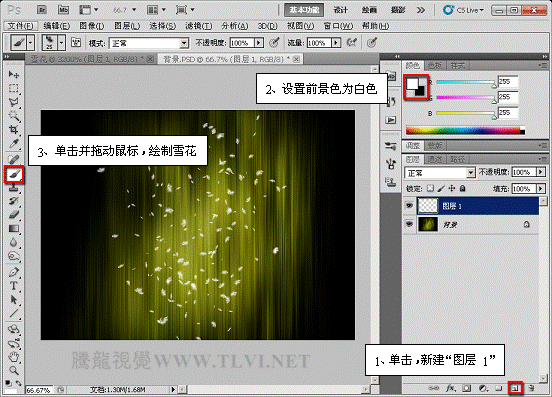Open layer blend mode 正常 dropdown
The height and width of the screenshot is (397, 552).
tap(440, 173)
